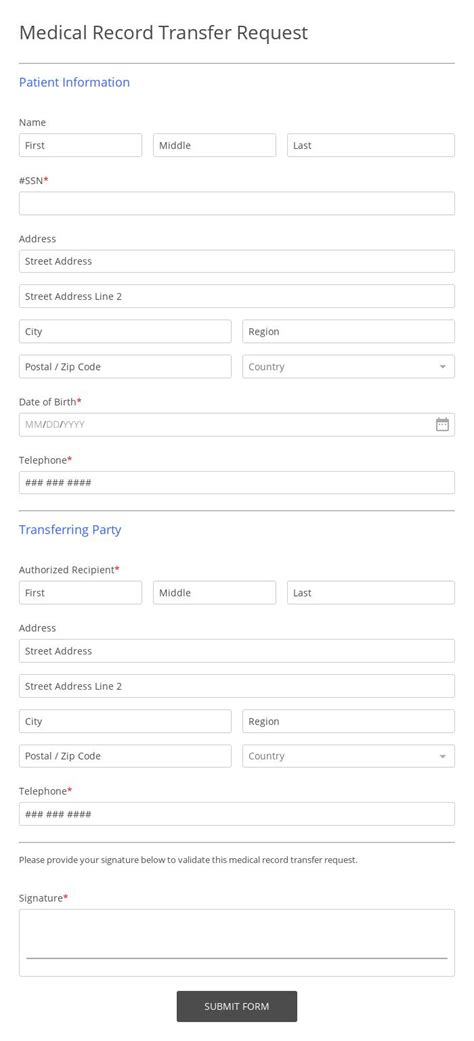
Task: Select the patient Street Address field
Action: point(237,261)
